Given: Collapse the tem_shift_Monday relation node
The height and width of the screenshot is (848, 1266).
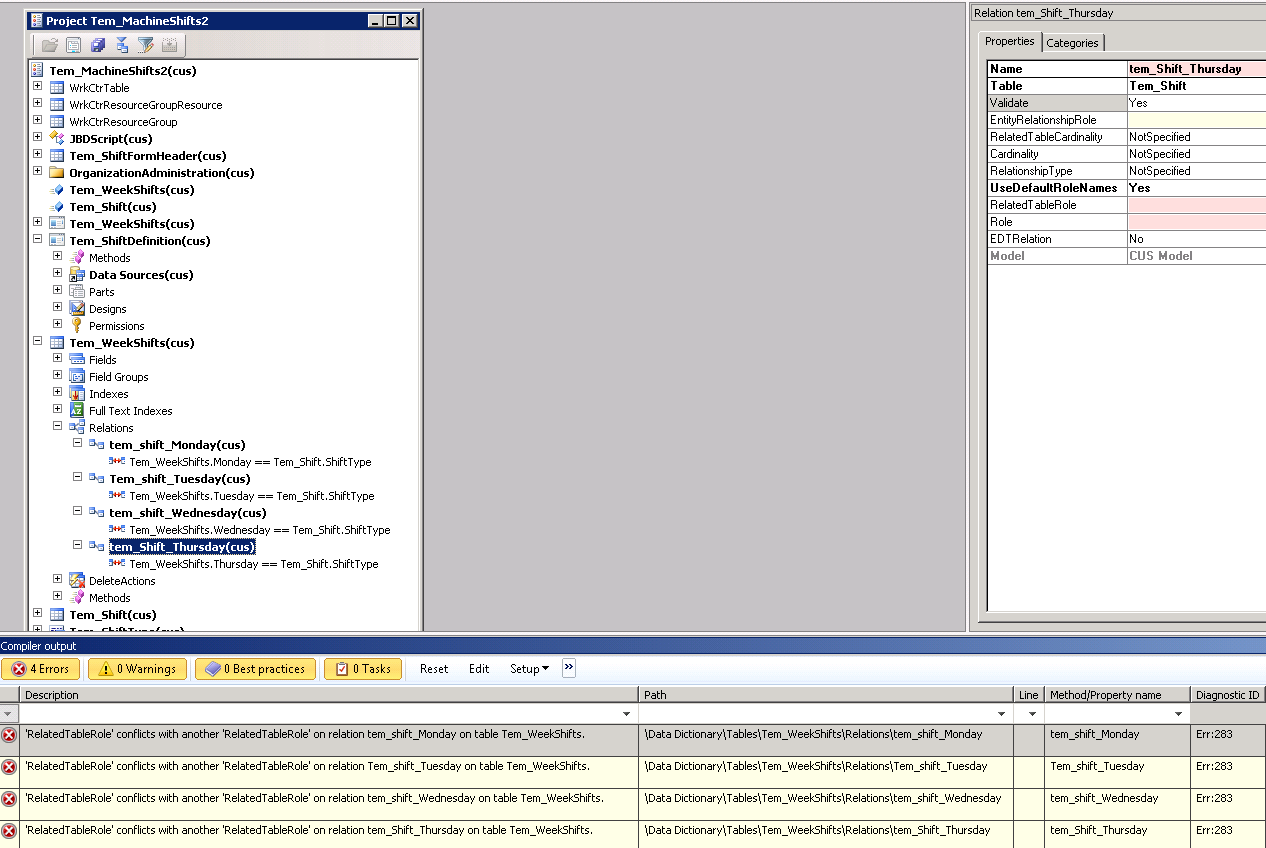Looking at the screenshot, I should pos(78,444).
